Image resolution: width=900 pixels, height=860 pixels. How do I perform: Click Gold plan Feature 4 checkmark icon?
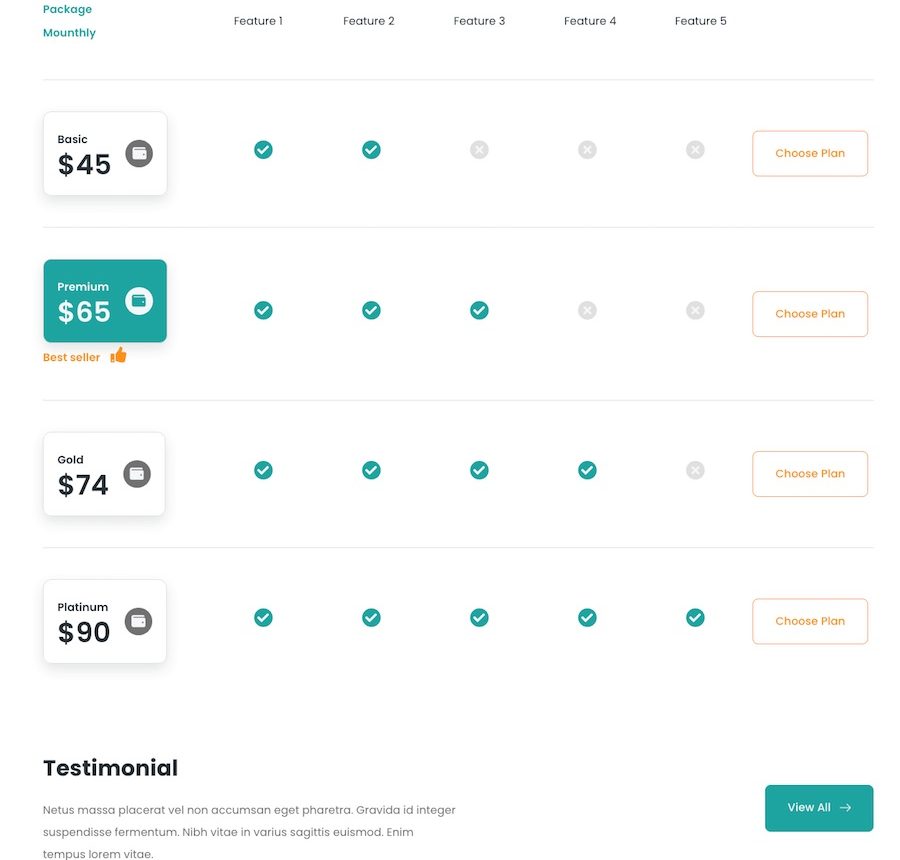click(587, 470)
